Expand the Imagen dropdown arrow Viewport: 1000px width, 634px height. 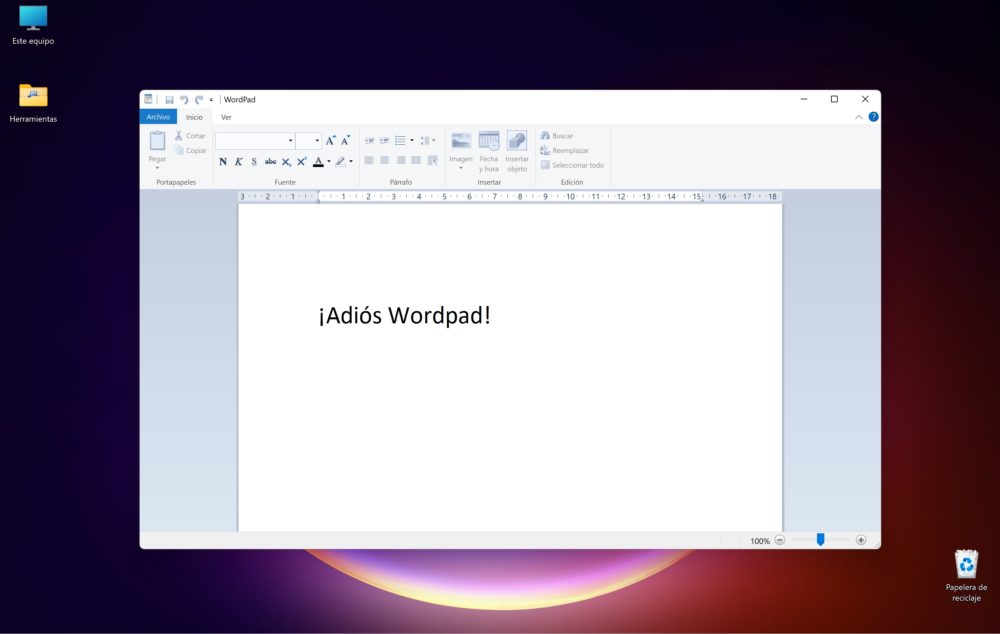pyautogui.click(x=460, y=168)
